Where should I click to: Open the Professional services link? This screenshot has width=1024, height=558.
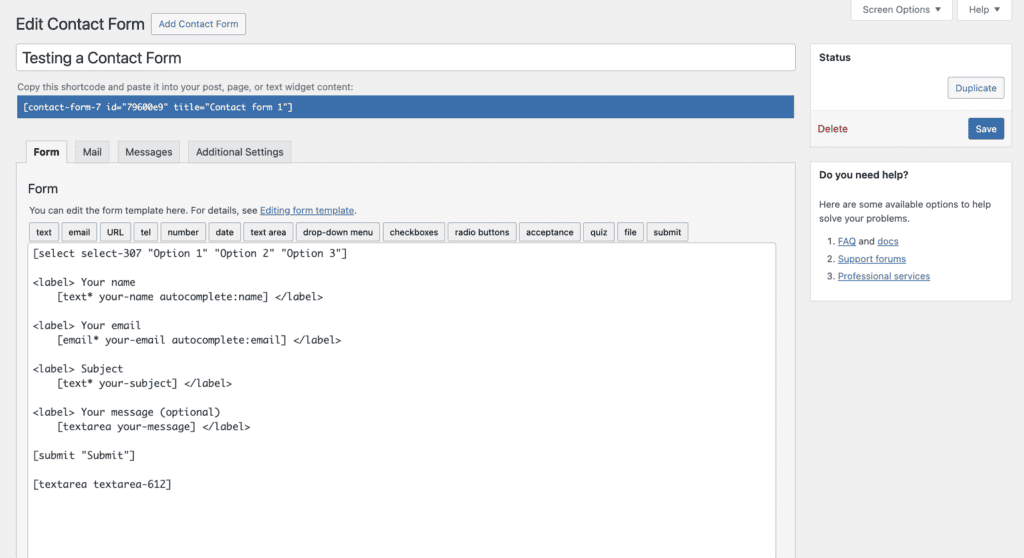point(884,276)
